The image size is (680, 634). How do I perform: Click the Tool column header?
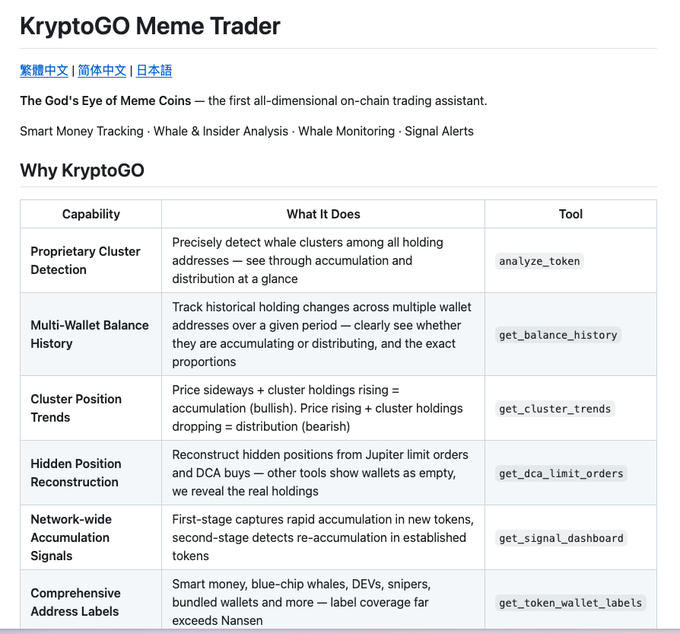click(x=570, y=214)
